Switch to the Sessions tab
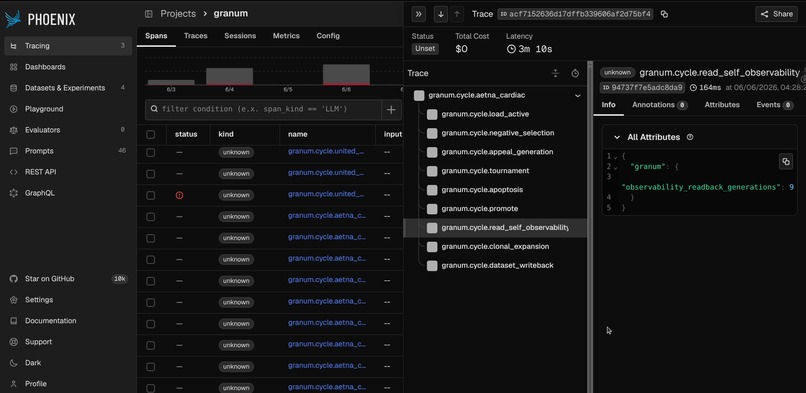The image size is (806, 393). click(240, 36)
